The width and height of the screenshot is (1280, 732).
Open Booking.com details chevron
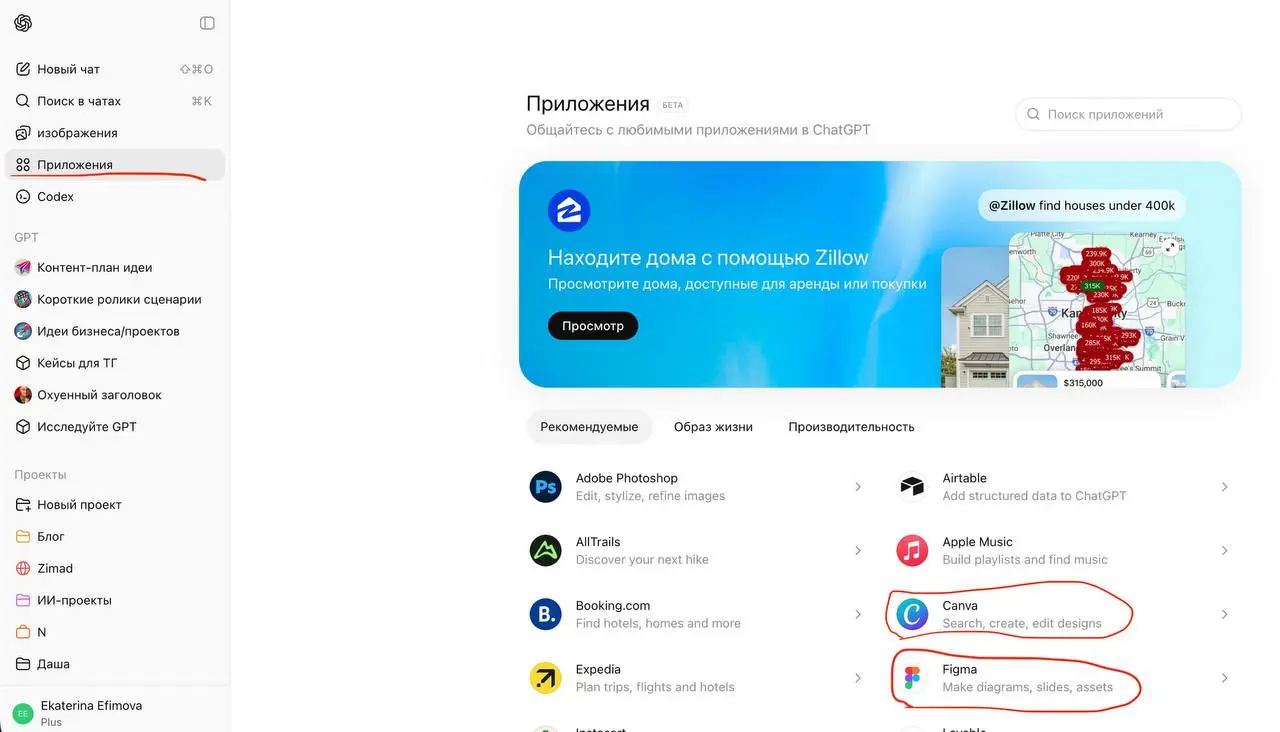pyautogui.click(x=858, y=614)
